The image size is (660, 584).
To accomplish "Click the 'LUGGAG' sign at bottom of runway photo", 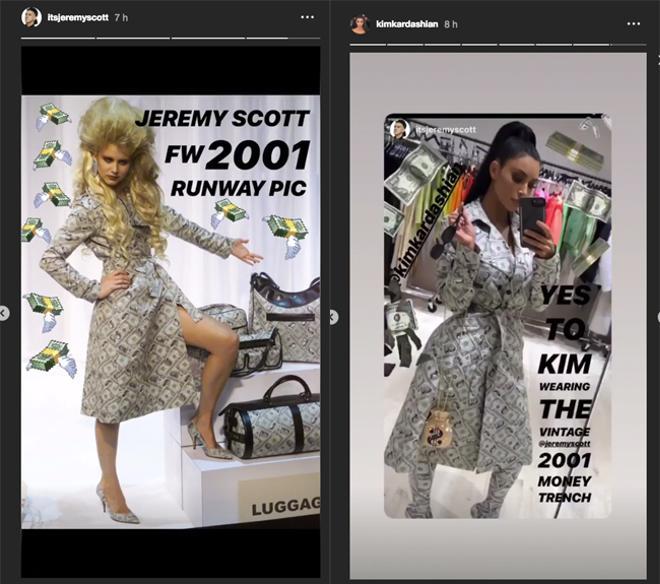I will [285, 507].
